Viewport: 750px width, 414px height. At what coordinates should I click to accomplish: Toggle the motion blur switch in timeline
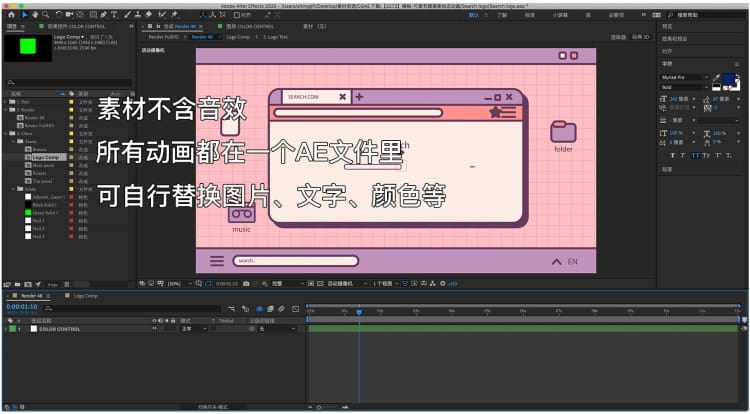(281, 309)
